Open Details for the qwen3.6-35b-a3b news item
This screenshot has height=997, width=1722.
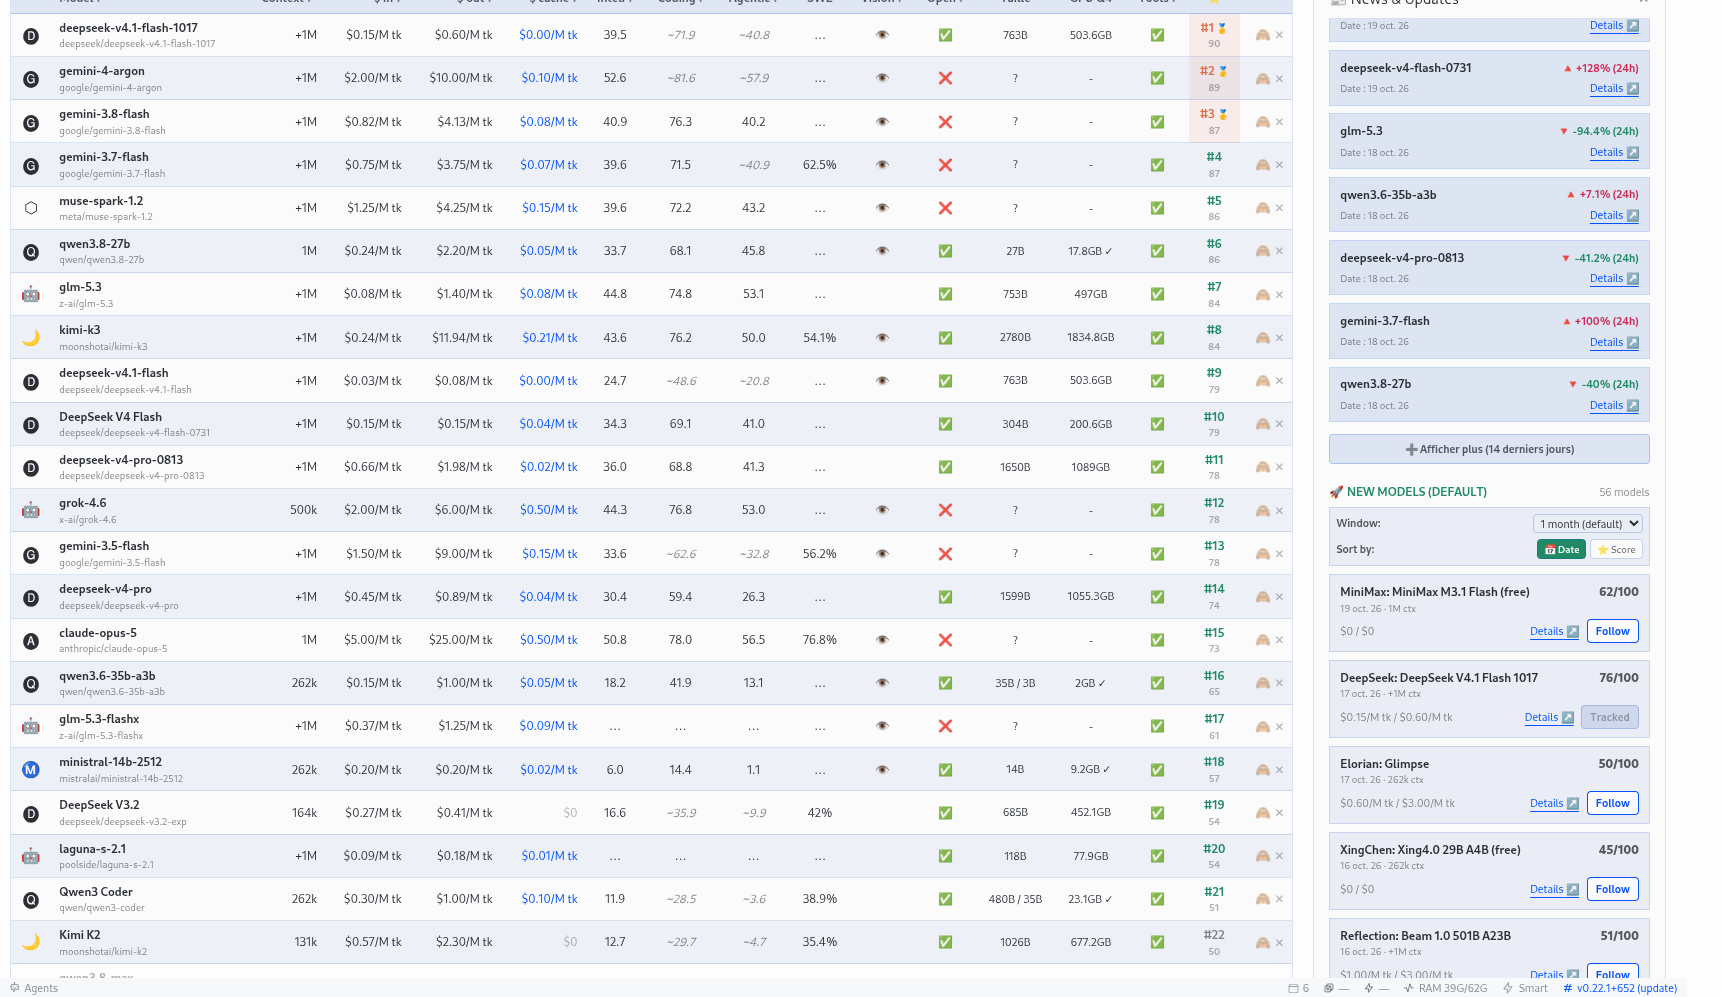[x=1613, y=216]
